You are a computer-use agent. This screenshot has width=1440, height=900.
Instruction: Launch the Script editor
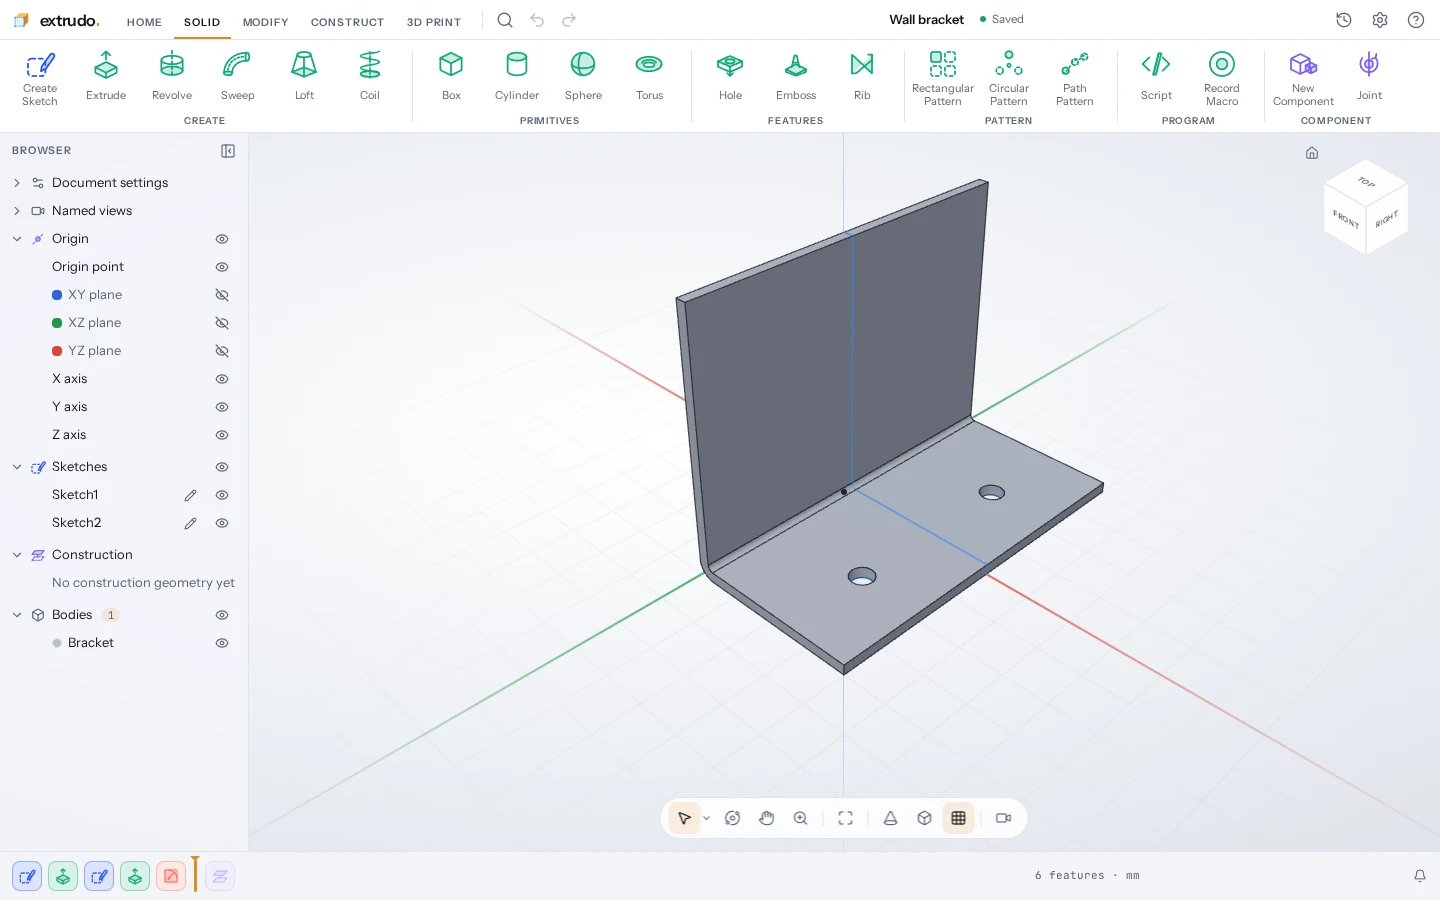tap(1156, 76)
